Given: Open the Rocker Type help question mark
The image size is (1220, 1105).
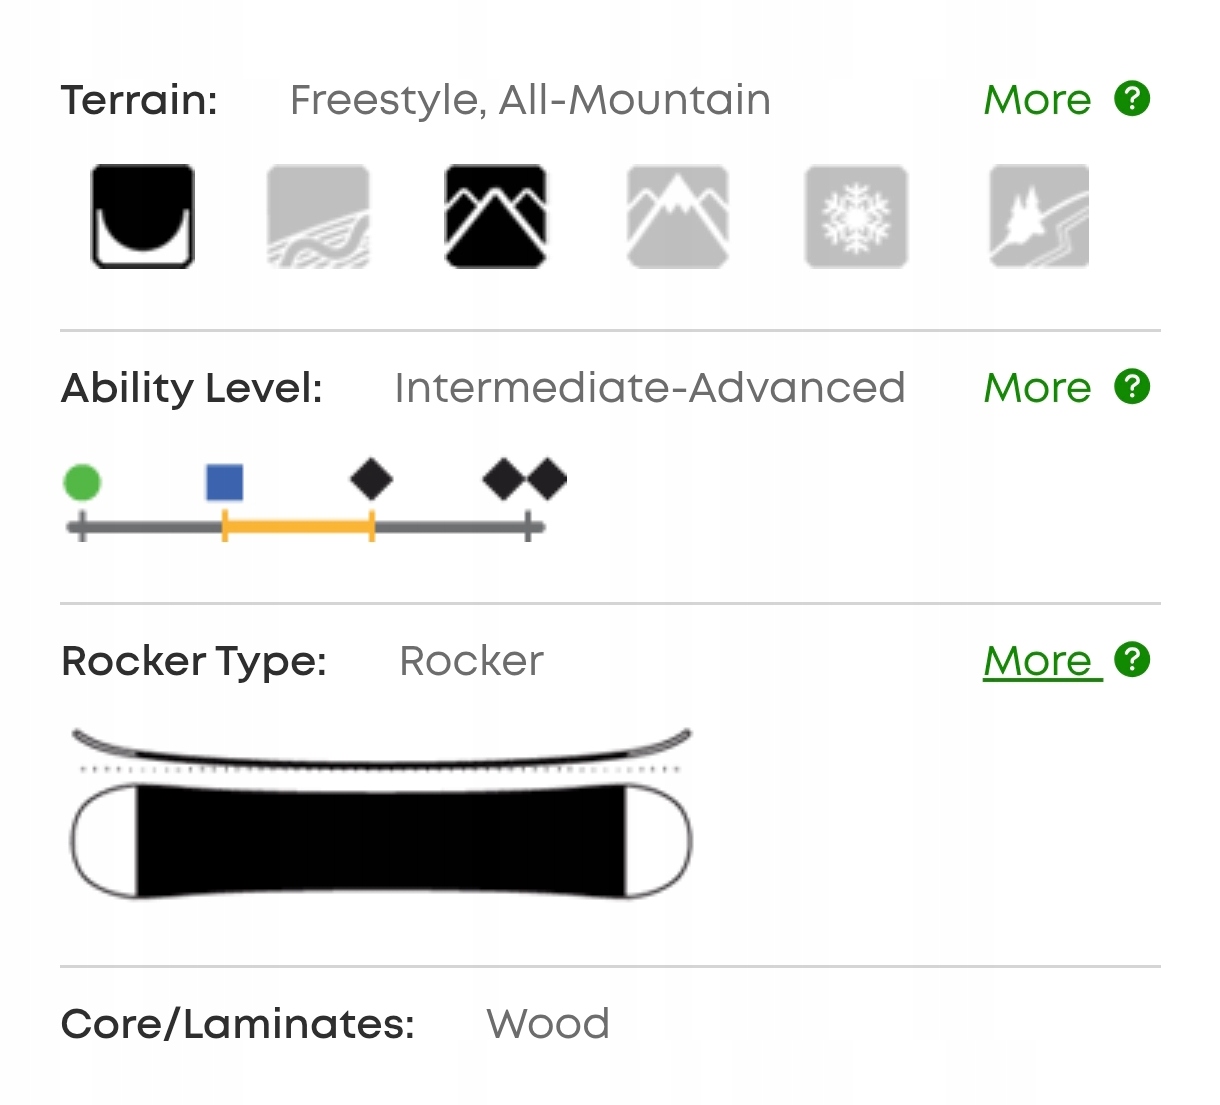Looking at the screenshot, I should [1132, 660].
